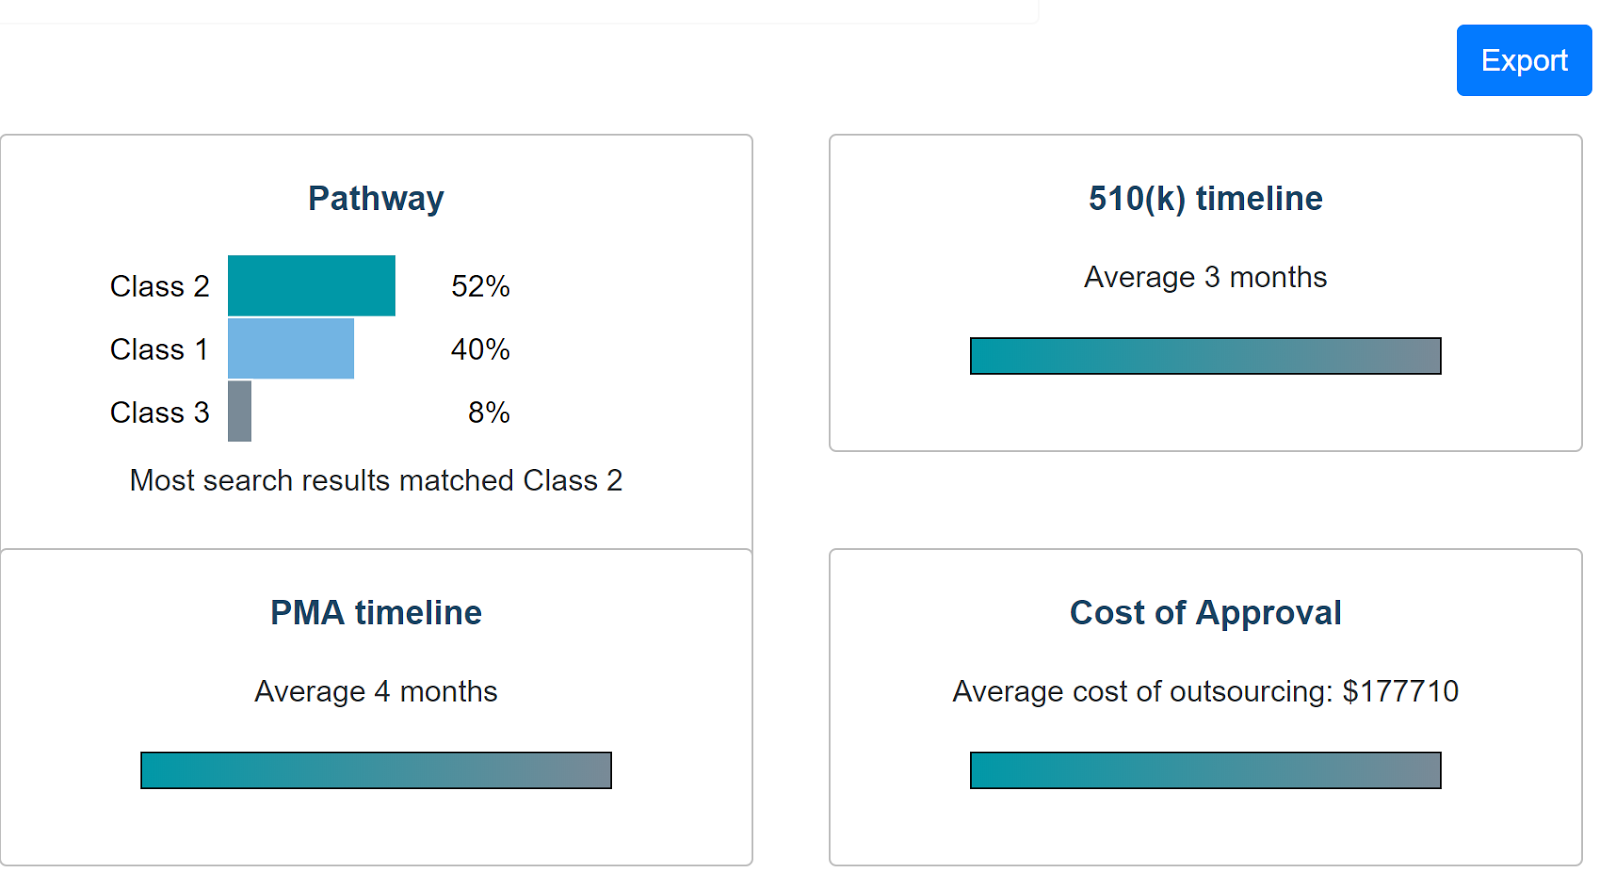Click the 8% value for Class 3
This screenshot has height=873, width=1600.
(489, 413)
